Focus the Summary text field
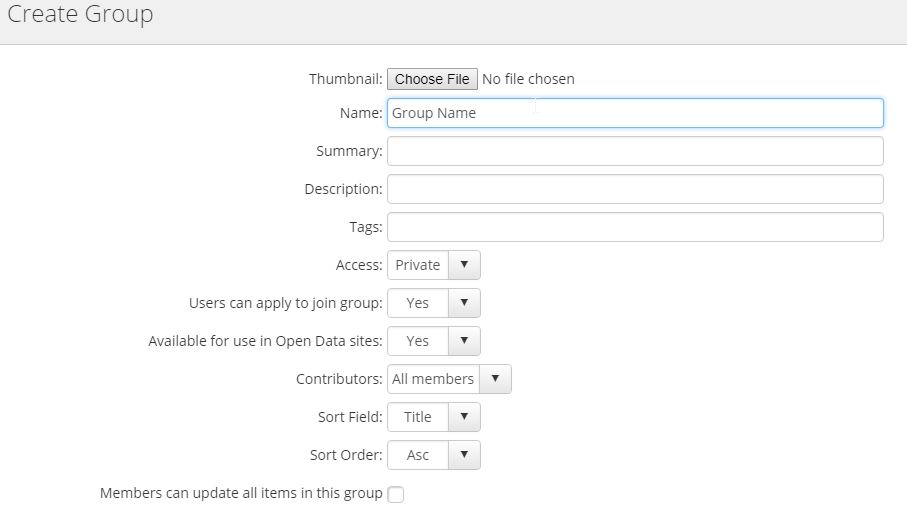 click(635, 151)
